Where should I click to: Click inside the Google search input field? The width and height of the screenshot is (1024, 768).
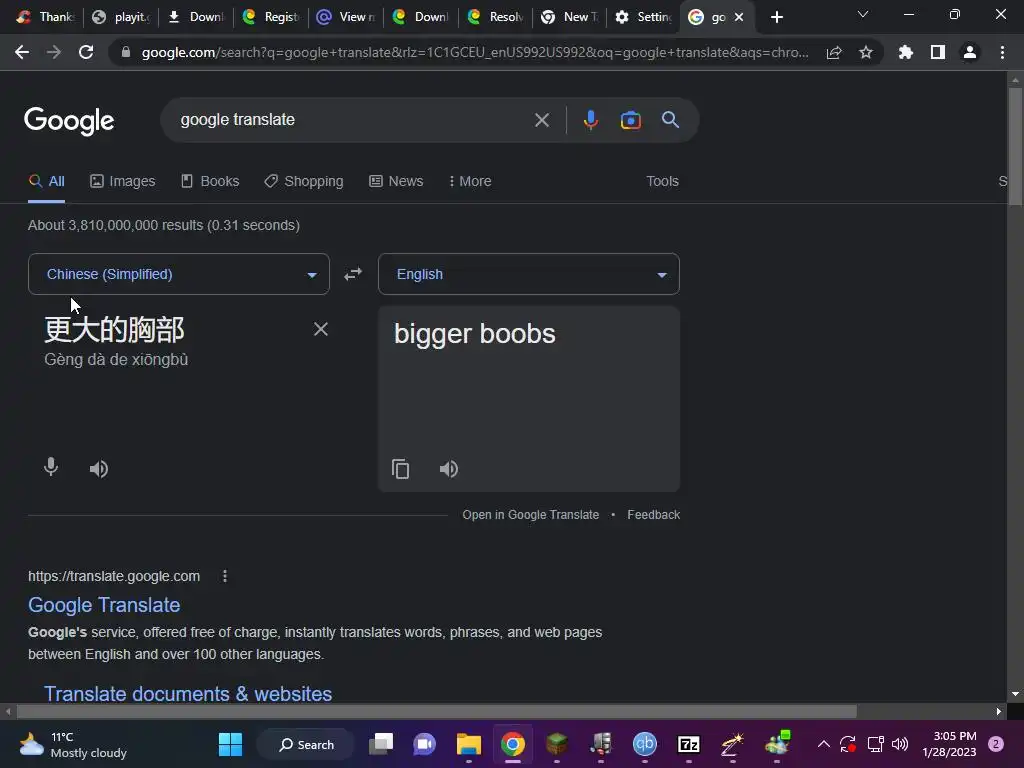pos(353,120)
